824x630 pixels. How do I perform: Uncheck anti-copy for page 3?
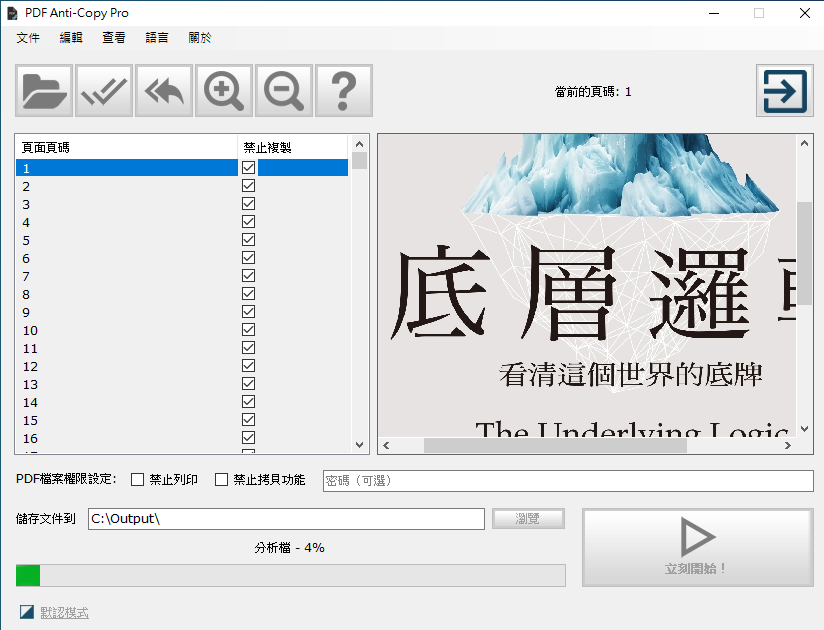[x=249, y=203]
